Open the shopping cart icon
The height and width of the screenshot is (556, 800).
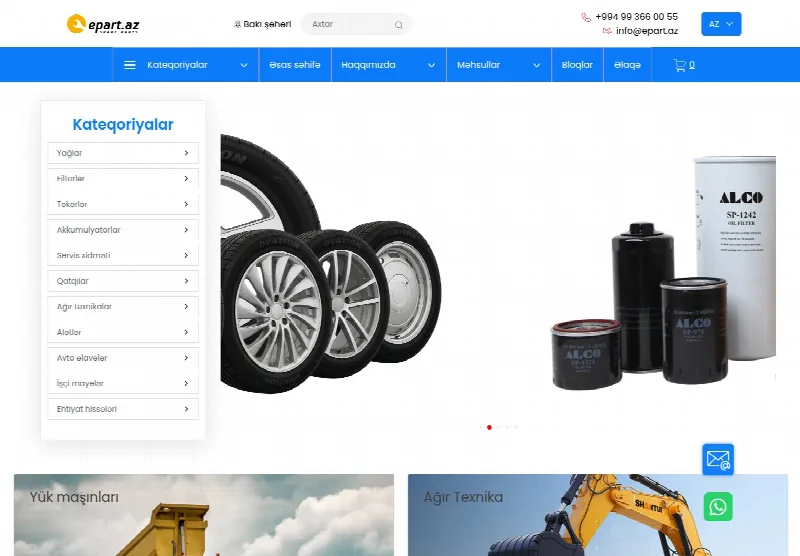point(679,65)
